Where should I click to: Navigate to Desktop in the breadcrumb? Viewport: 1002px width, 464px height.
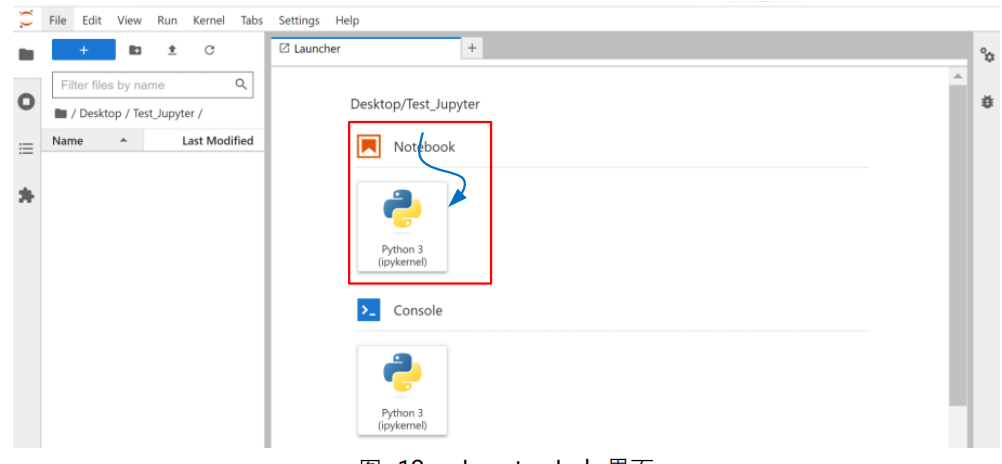pos(100,113)
